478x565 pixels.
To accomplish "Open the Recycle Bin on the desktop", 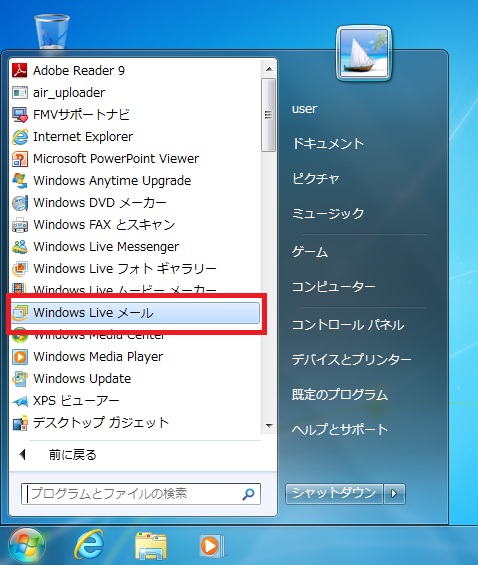I will point(52,32).
